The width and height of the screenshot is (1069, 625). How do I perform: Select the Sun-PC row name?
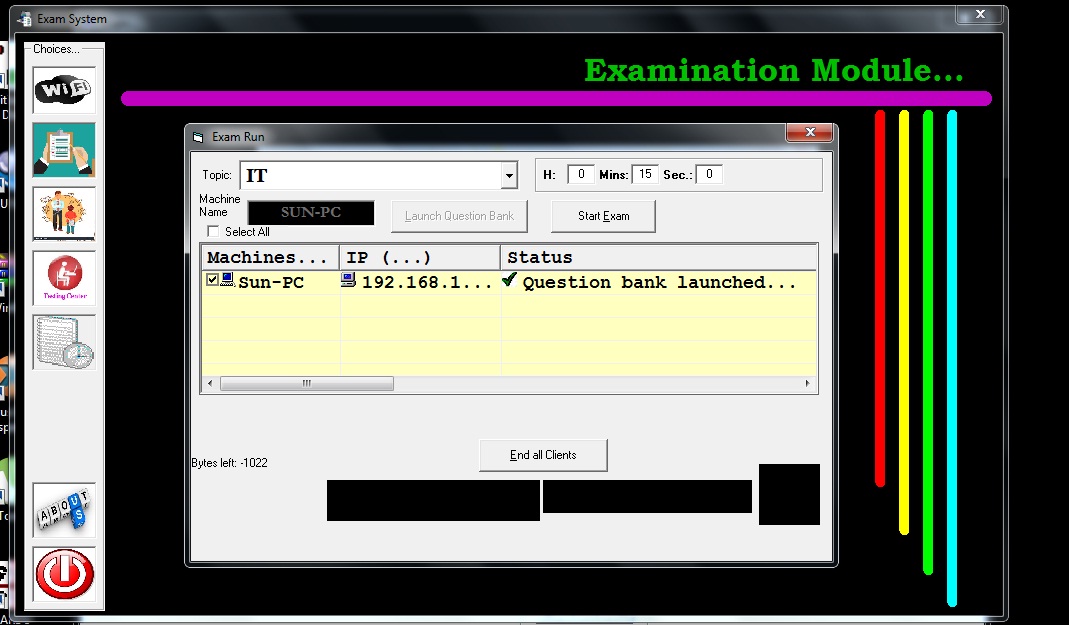(x=271, y=282)
